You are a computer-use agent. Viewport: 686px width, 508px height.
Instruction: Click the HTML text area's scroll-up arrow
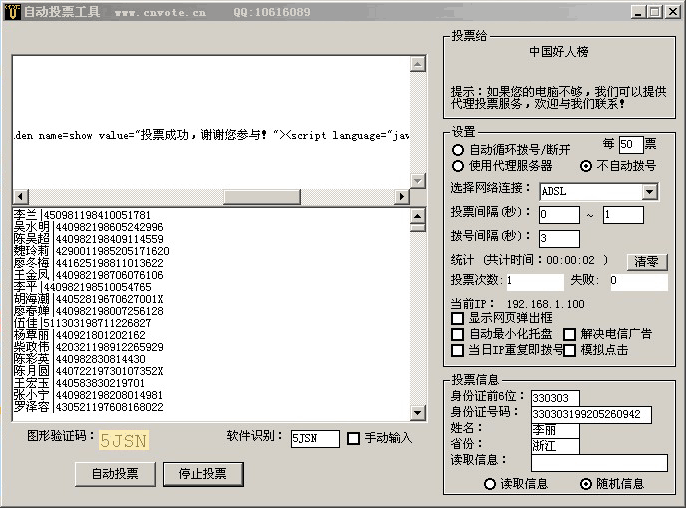(418, 64)
